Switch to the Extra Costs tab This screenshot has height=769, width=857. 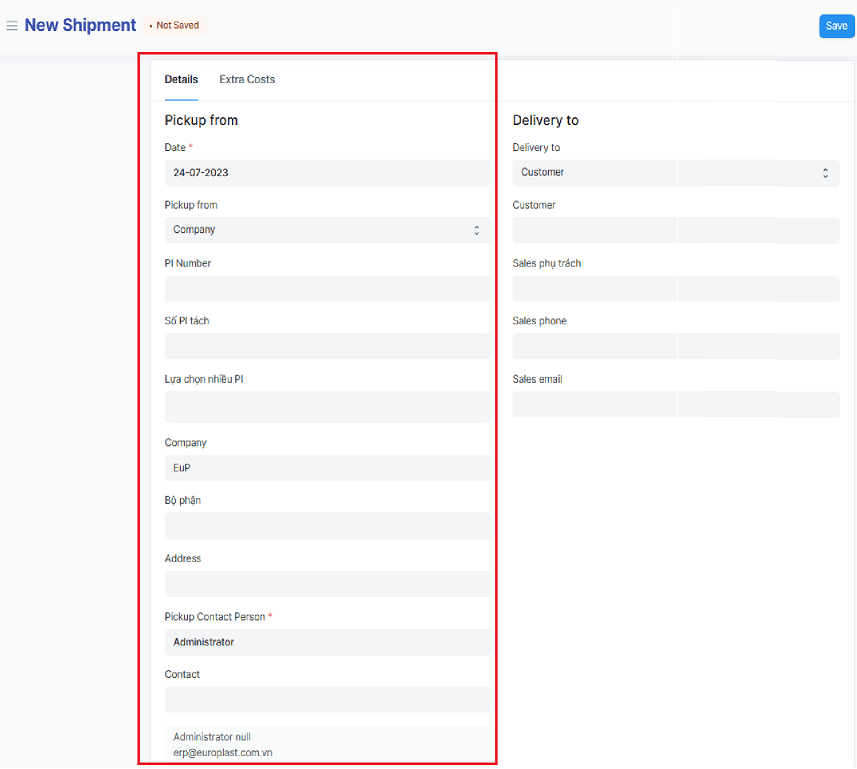click(247, 80)
